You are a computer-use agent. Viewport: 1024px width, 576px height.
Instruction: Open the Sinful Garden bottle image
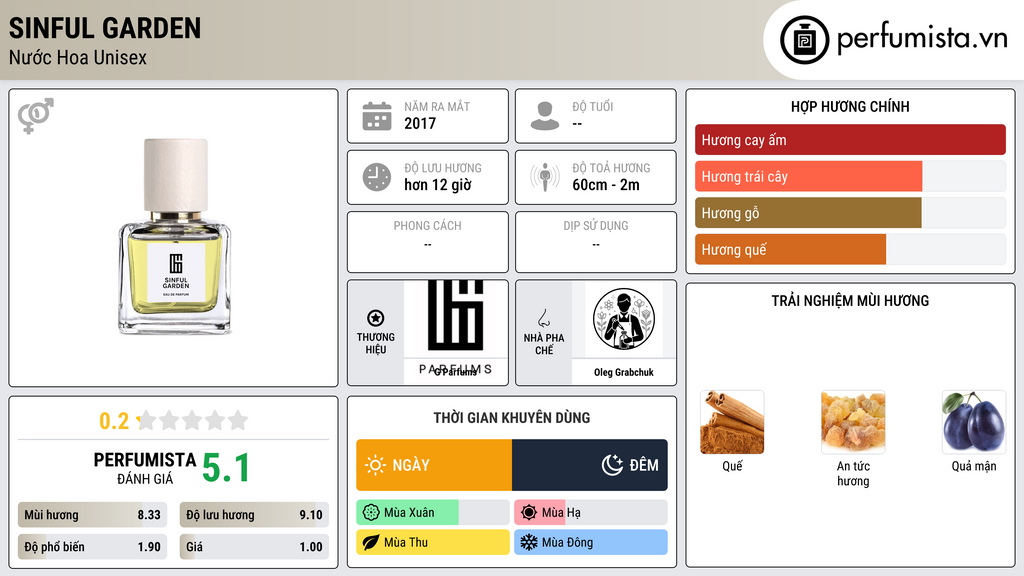click(x=174, y=236)
